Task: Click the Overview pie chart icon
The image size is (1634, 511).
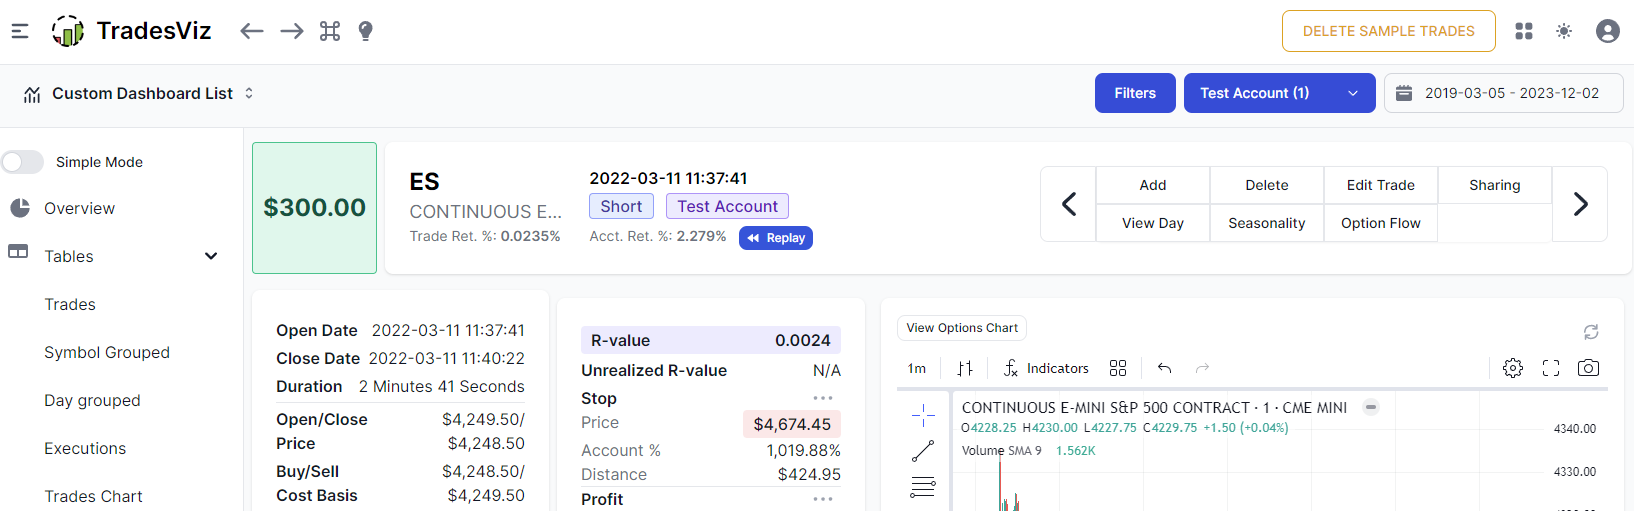Action: [20, 208]
